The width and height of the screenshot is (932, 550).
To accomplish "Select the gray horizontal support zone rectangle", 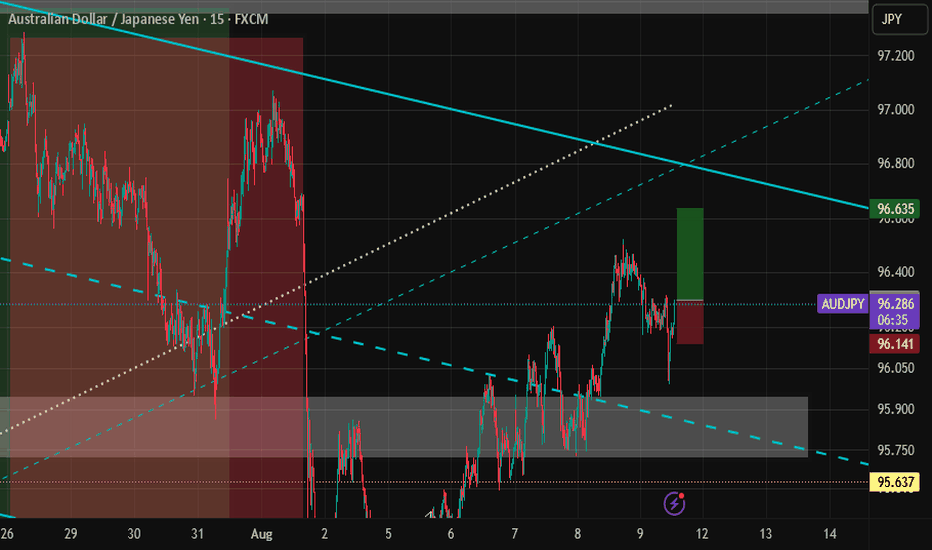I will click(404, 427).
